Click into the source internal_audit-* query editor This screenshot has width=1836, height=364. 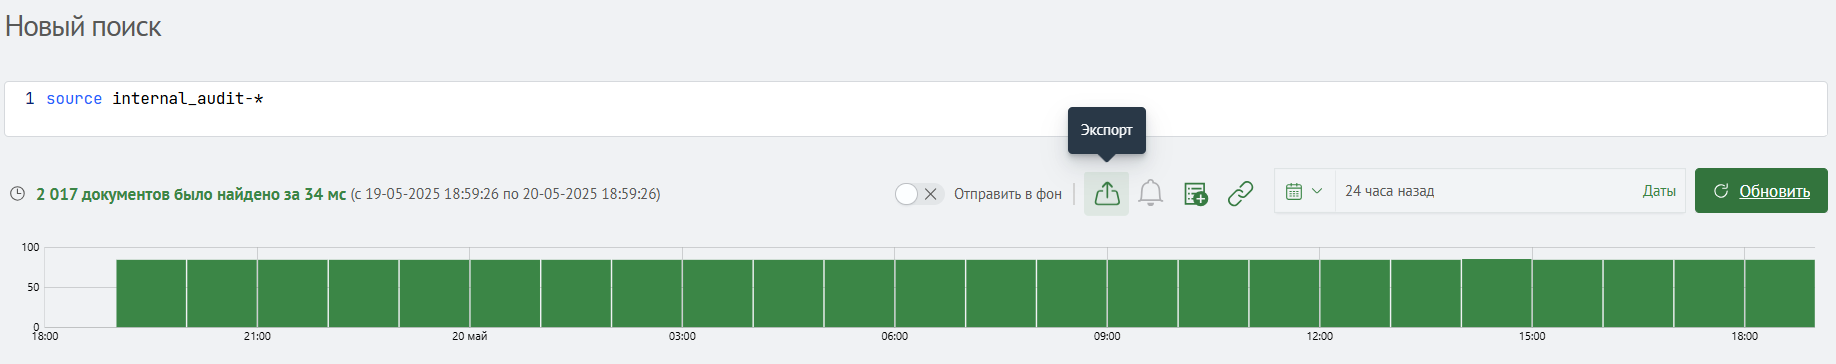tap(916, 109)
